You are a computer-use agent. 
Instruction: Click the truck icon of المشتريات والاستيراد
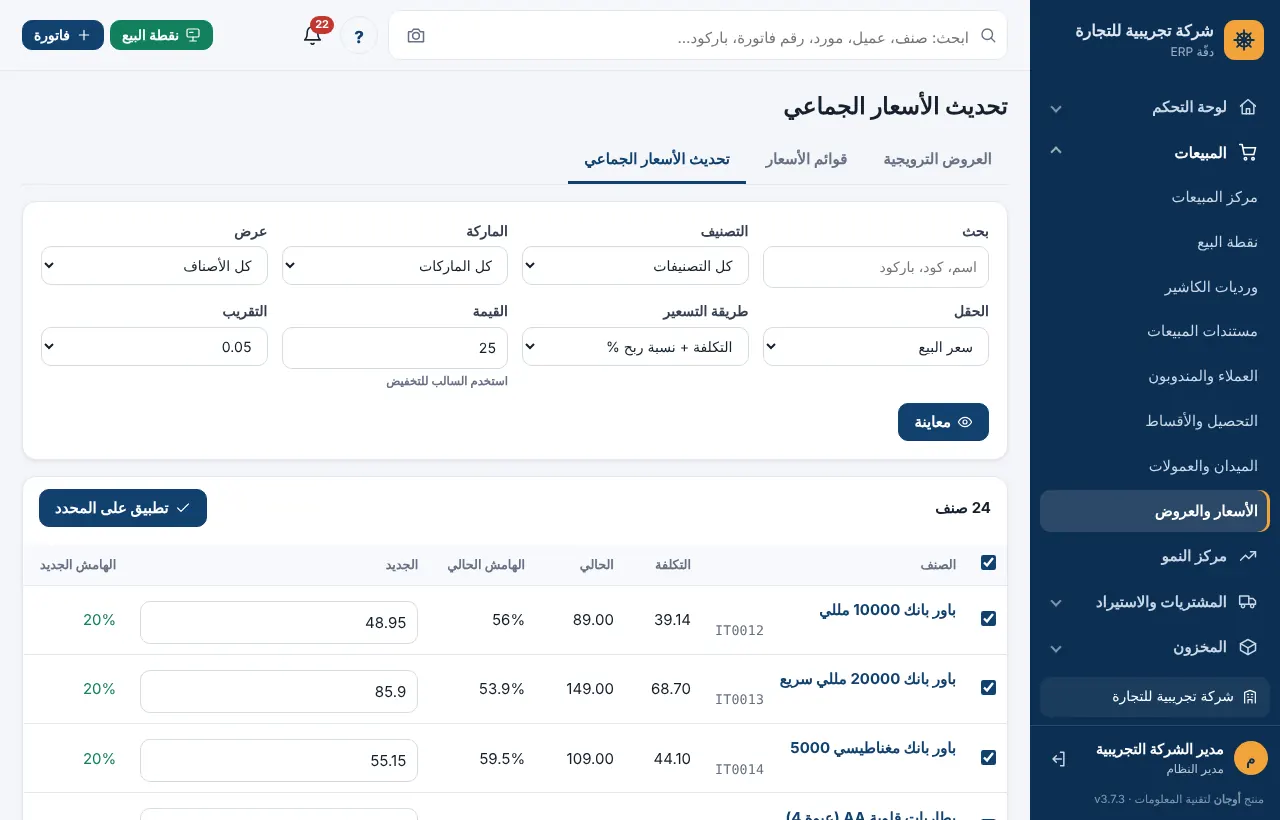[x=1247, y=602]
